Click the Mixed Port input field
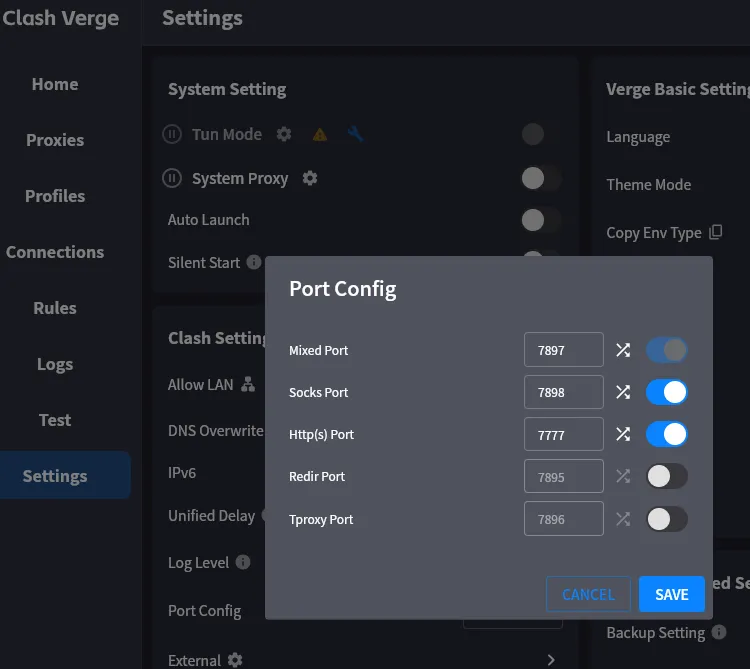750x669 pixels. 563,350
